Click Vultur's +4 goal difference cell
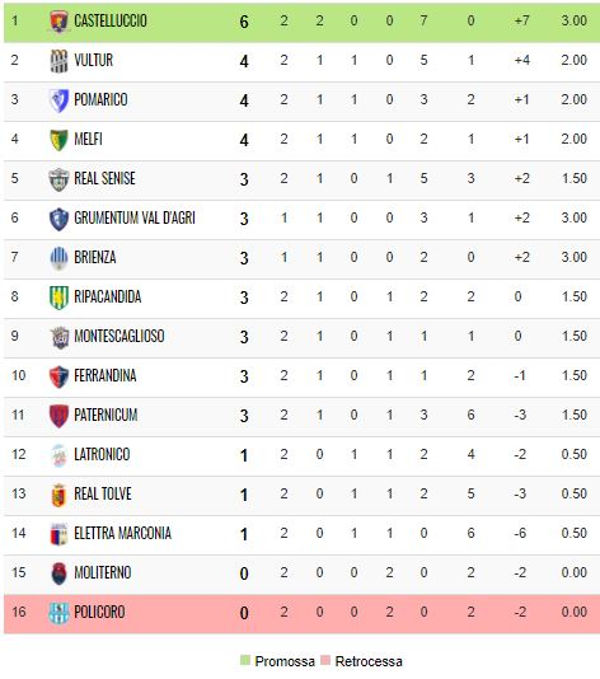This screenshot has height=679, width=600. tap(522, 60)
